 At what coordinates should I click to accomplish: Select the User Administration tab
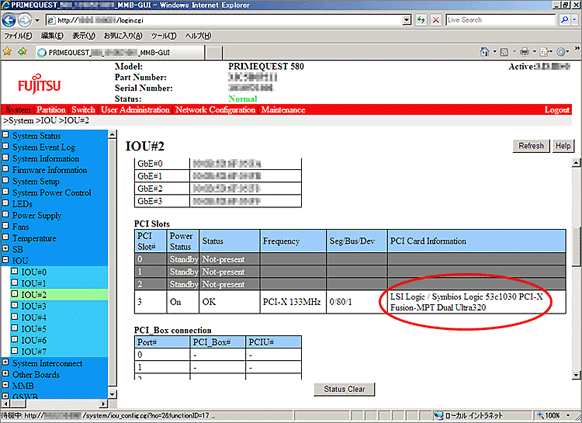pos(135,109)
